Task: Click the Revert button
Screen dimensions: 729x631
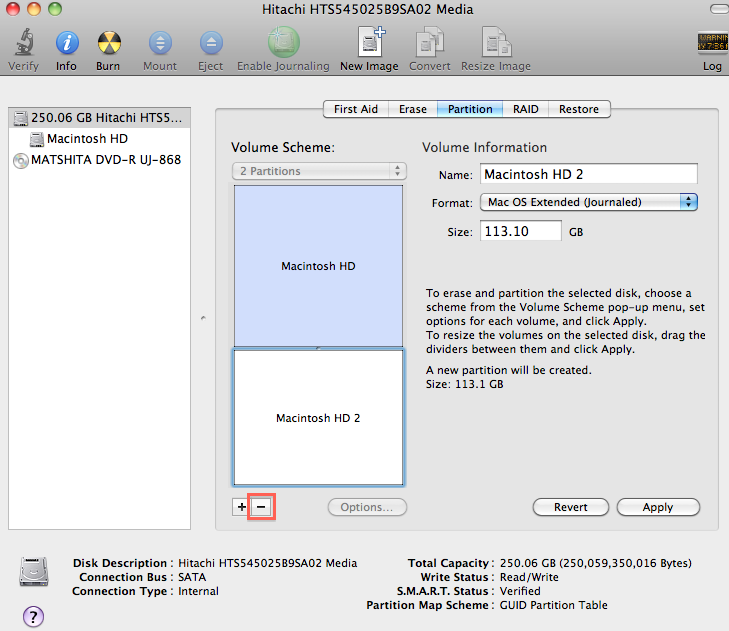Action: [x=570, y=507]
